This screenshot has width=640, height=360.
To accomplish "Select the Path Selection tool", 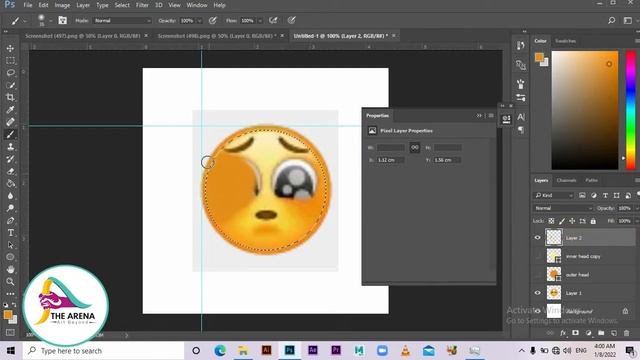I will point(10,245).
